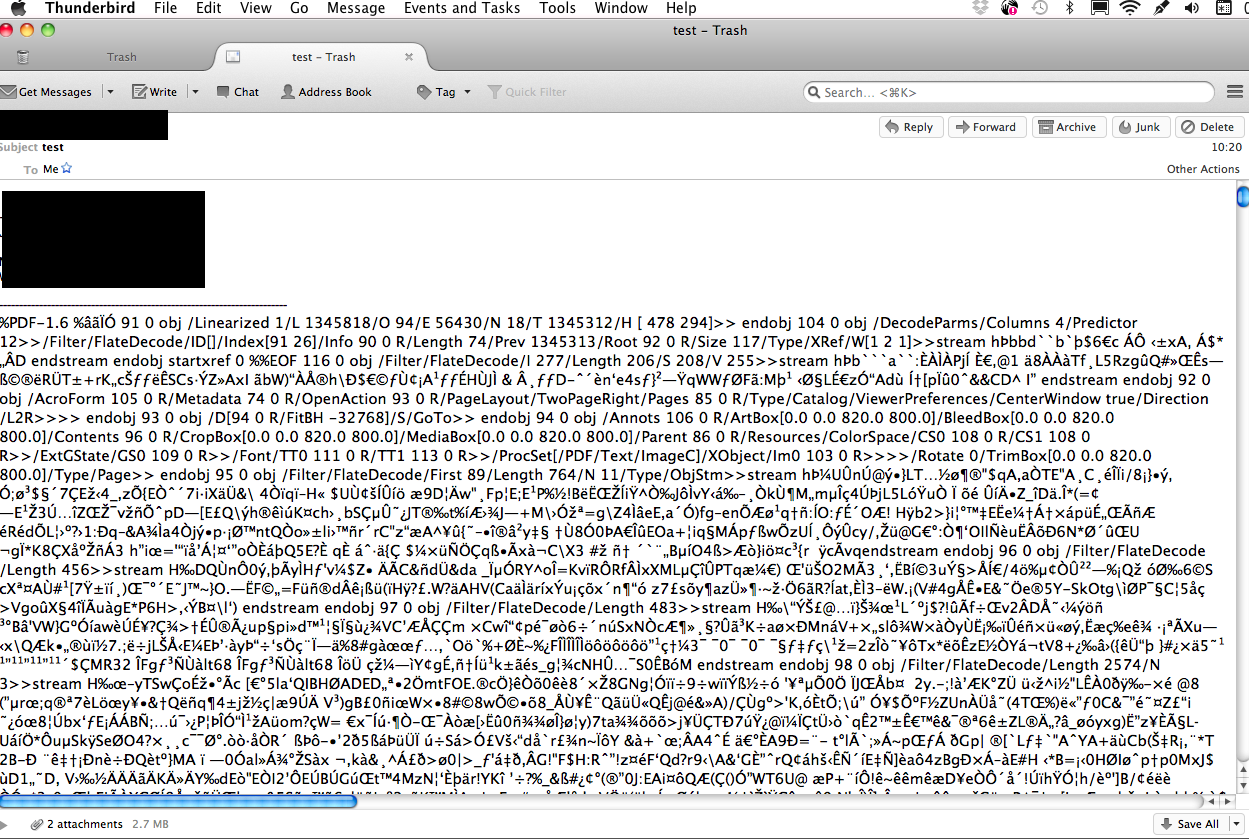Viewport: 1249px width, 839px height.
Task: Click the 2 attachments label
Action: coord(85,824)
